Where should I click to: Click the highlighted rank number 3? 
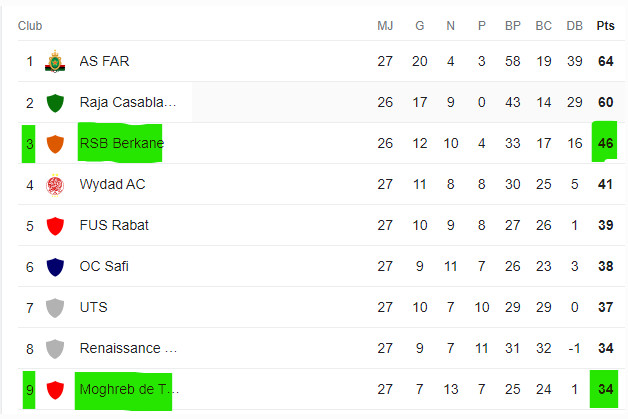point(30,144)
